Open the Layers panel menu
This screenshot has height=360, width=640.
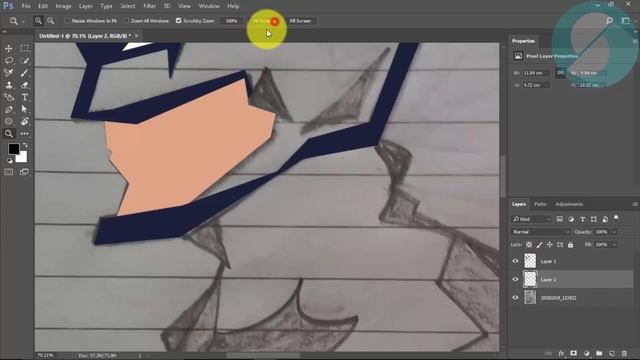pyautogui.click(x=635, y=204)
